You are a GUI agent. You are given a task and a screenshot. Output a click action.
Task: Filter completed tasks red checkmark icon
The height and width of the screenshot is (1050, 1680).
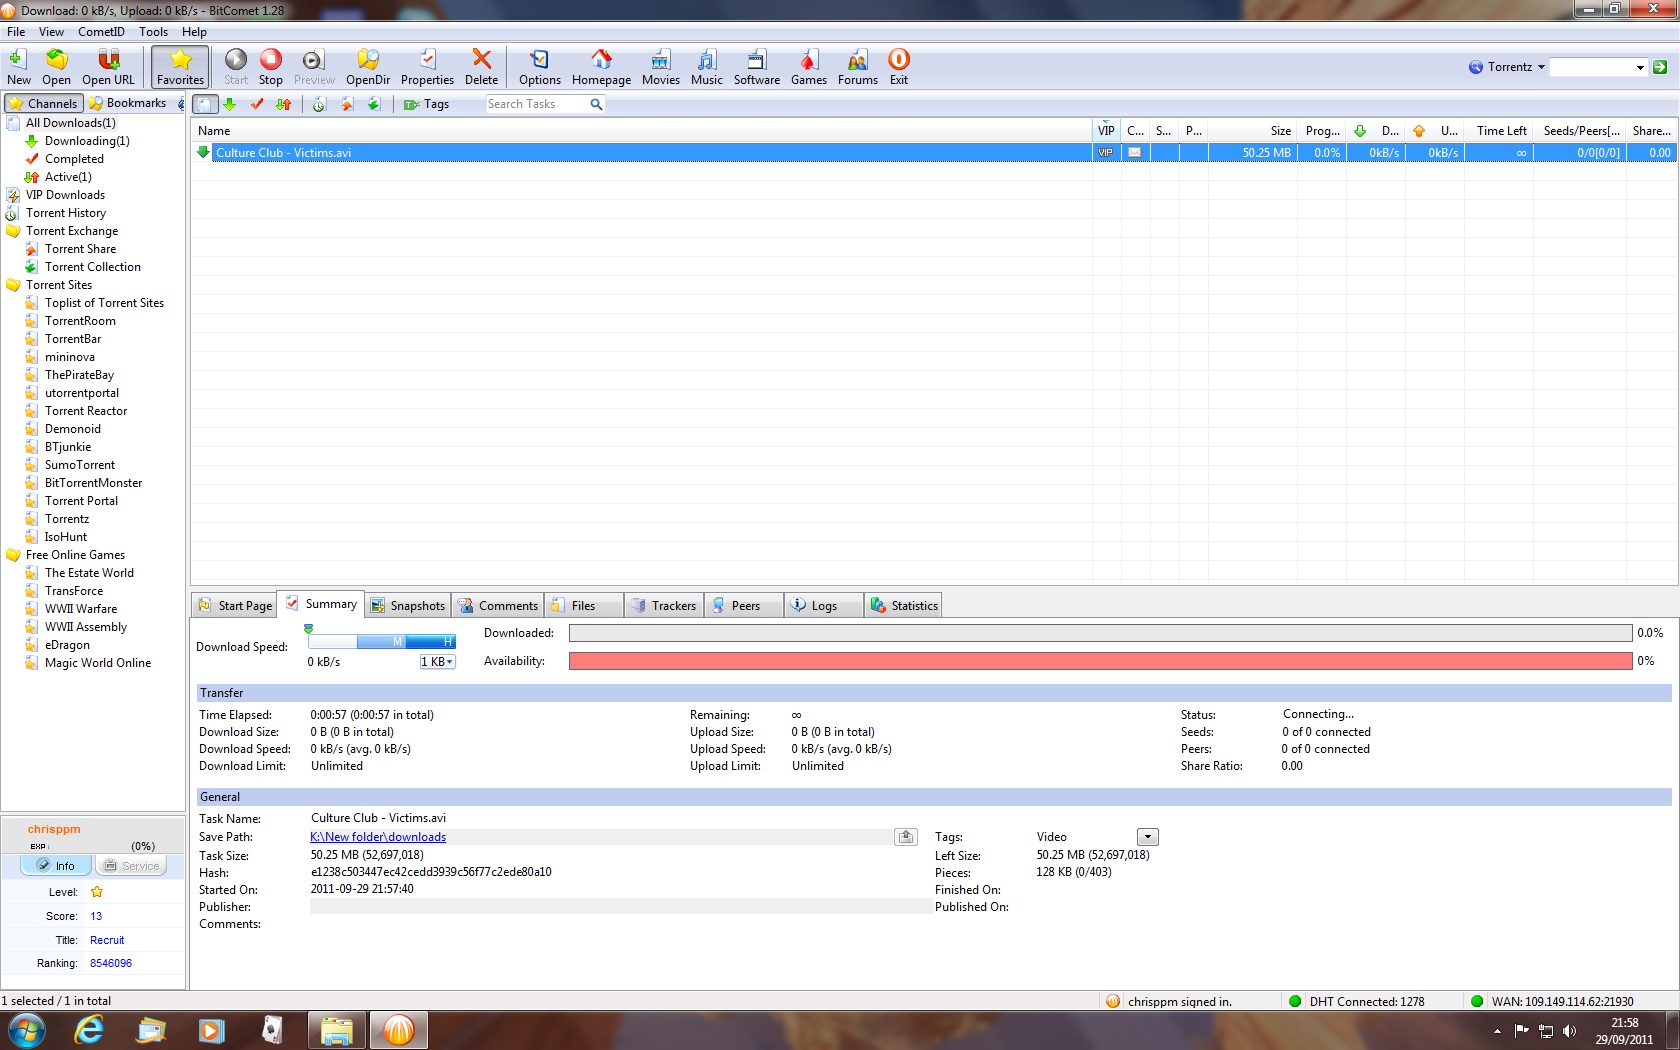257,104
